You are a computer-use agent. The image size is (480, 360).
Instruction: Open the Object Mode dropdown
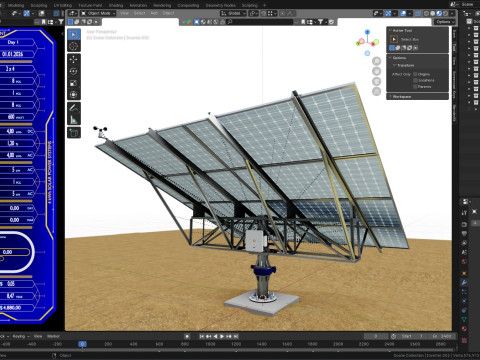[x=98, y=13]
